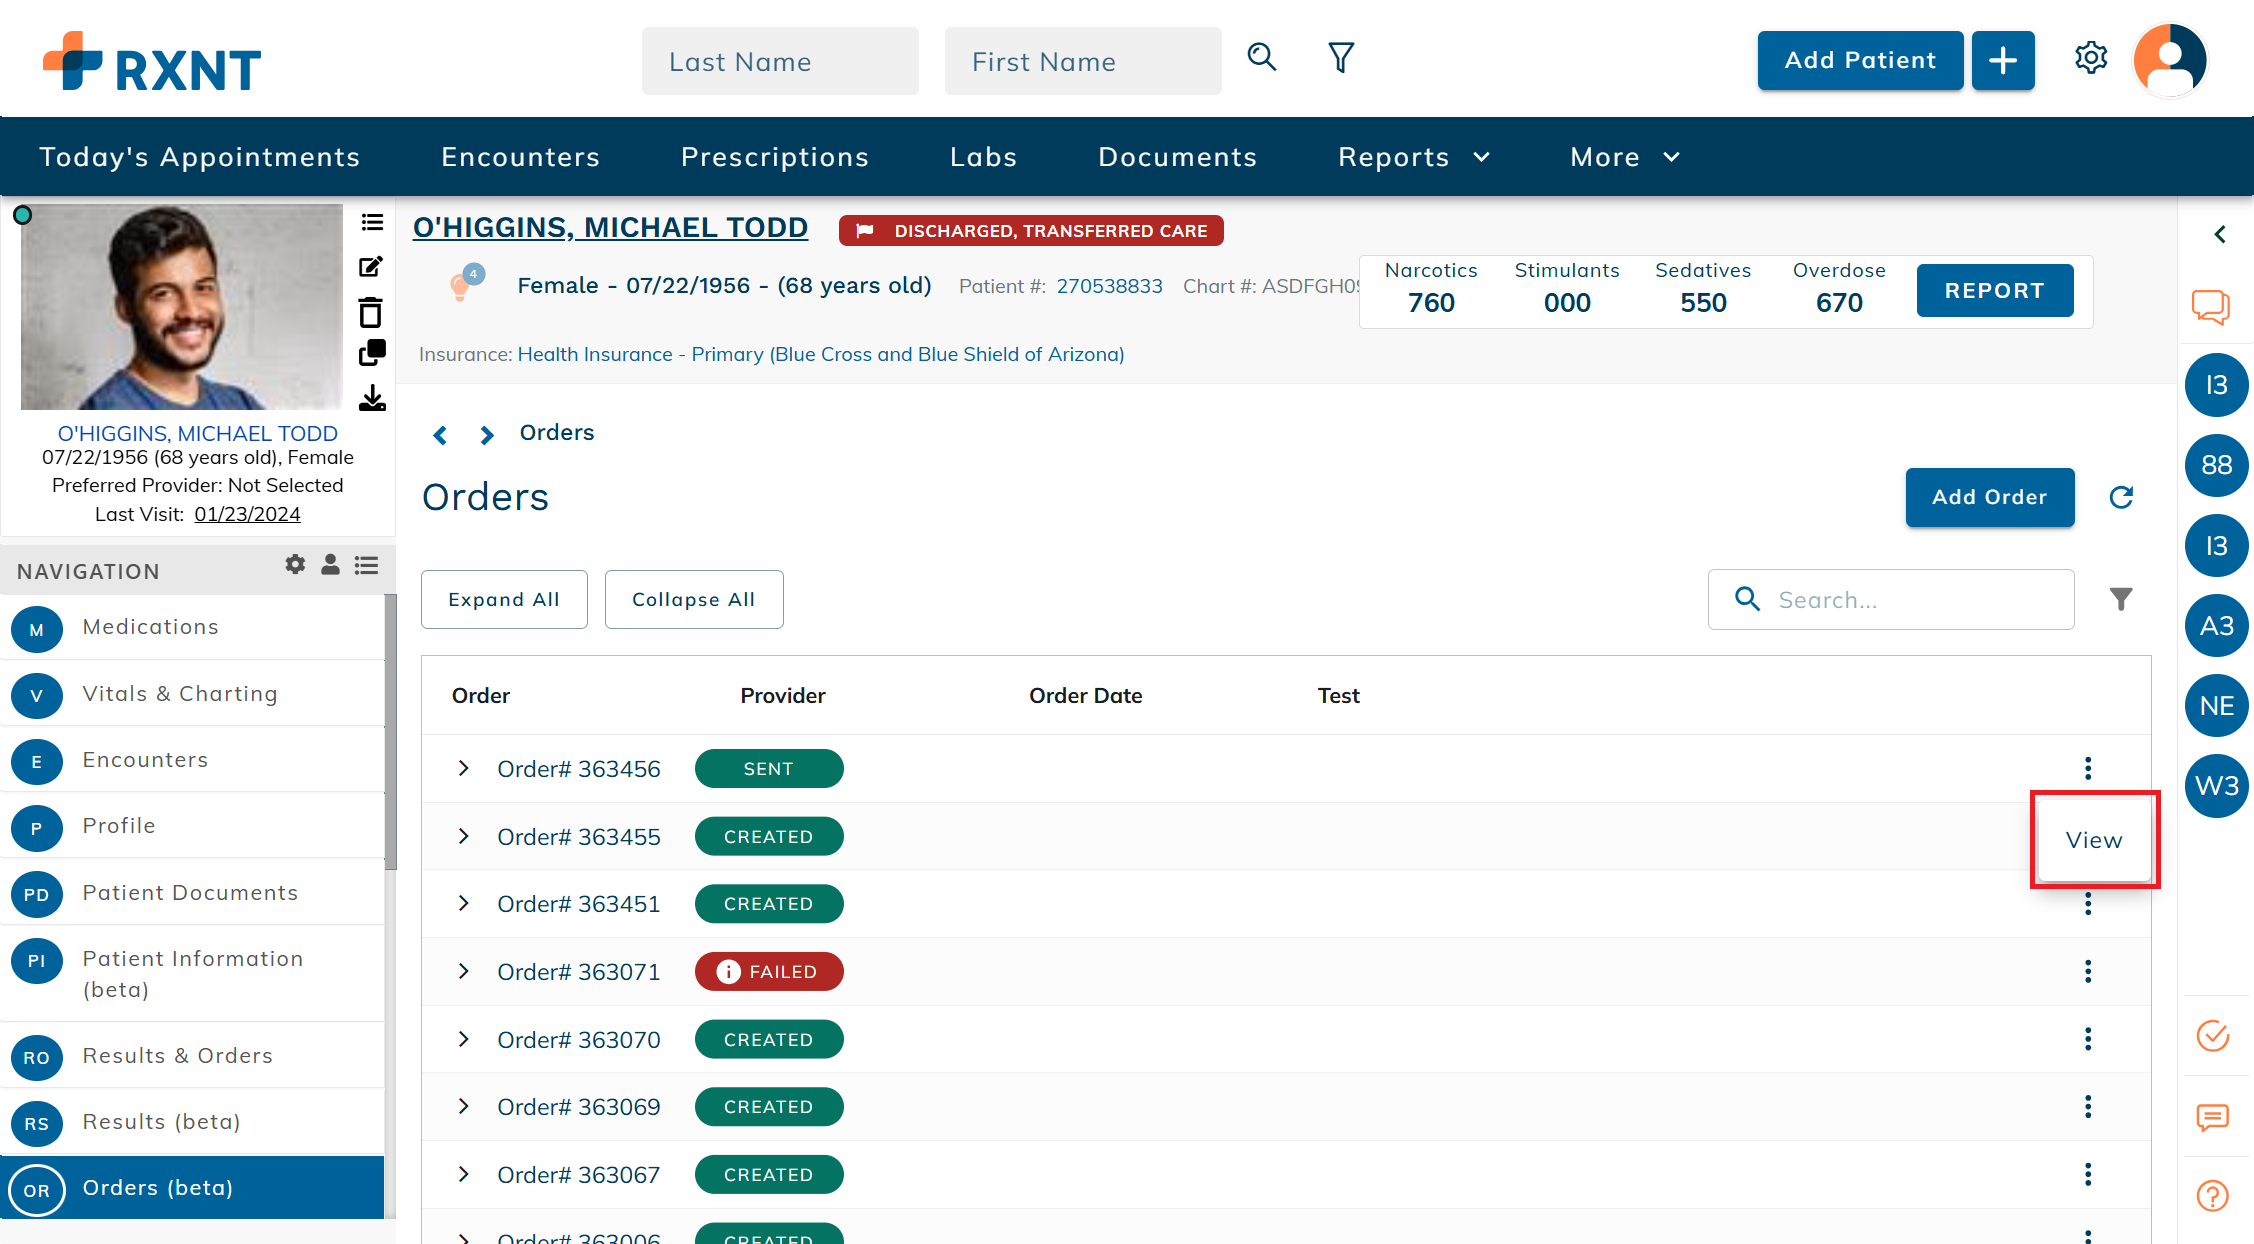The height and width of the screenshot is (1244, 2254).
Task: Open the Documents tab
Action: coord(1178,157)
